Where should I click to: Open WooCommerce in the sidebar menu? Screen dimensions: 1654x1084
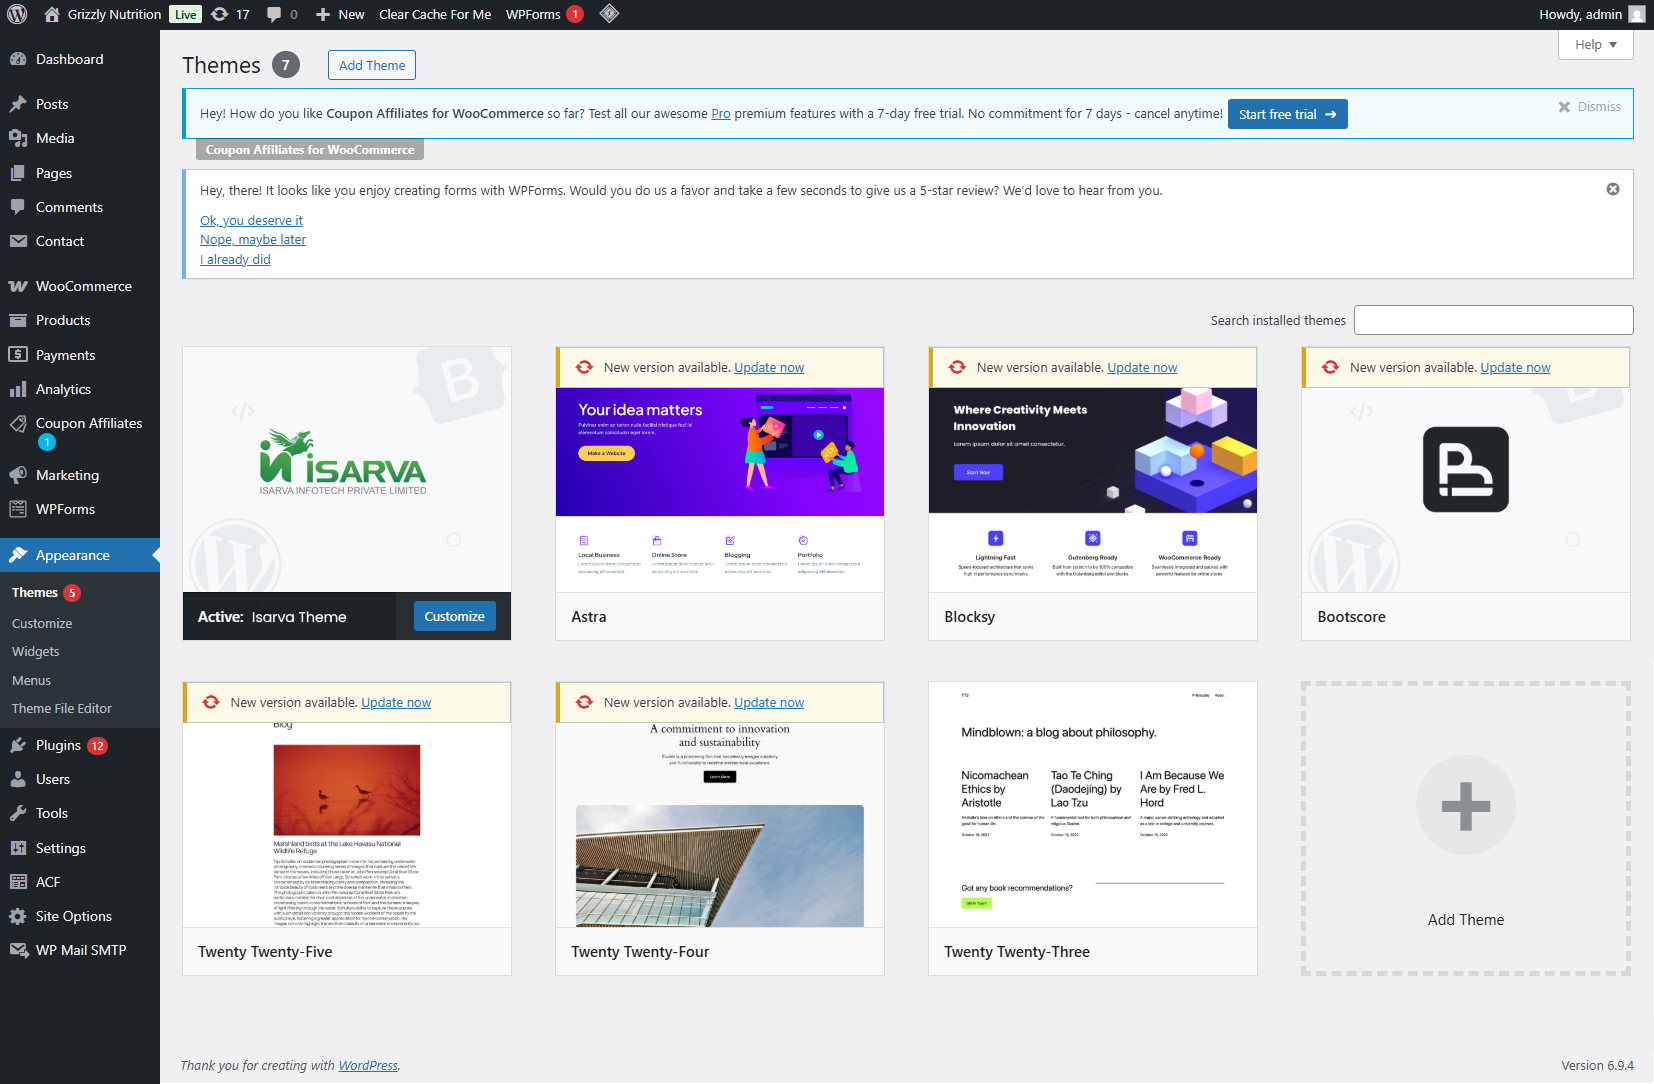pos(83,286)
